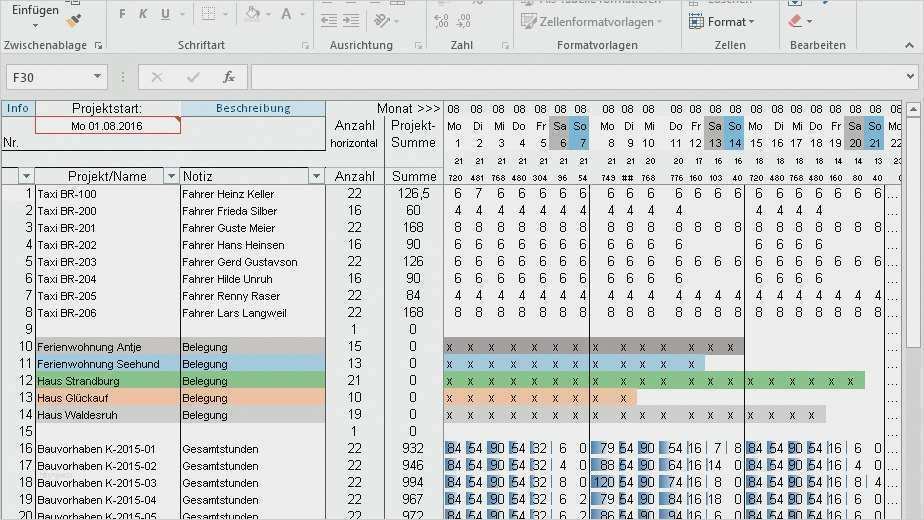The width and height of the screenshot is (924, 520).
Task: Apply italic formatting with the K button
Action: click(143, 14)
